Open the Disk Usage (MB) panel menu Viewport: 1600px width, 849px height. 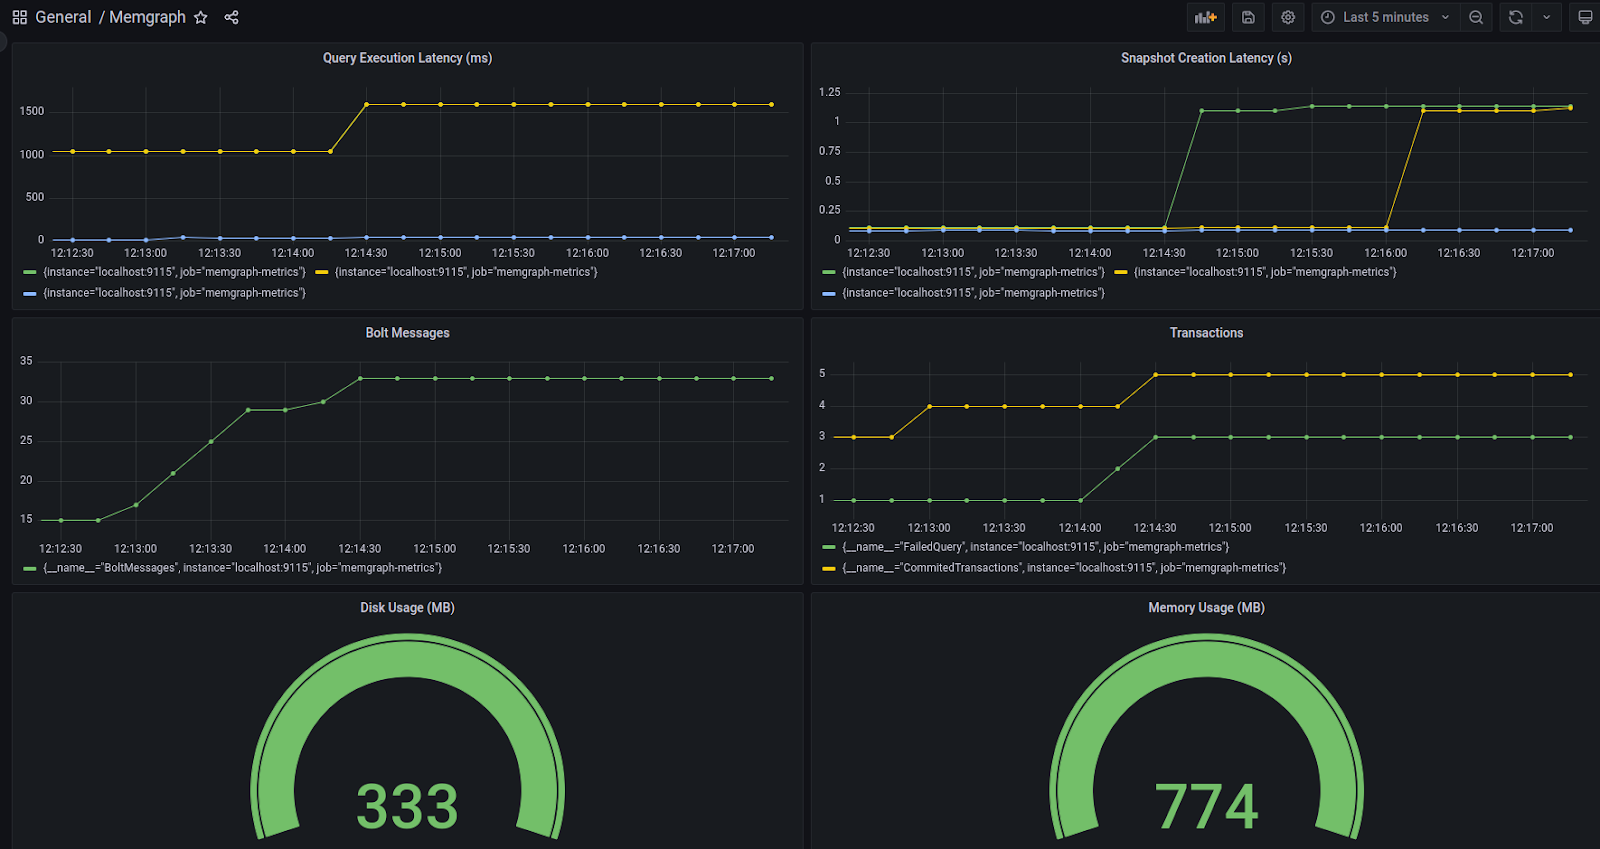tap(407, 608)
